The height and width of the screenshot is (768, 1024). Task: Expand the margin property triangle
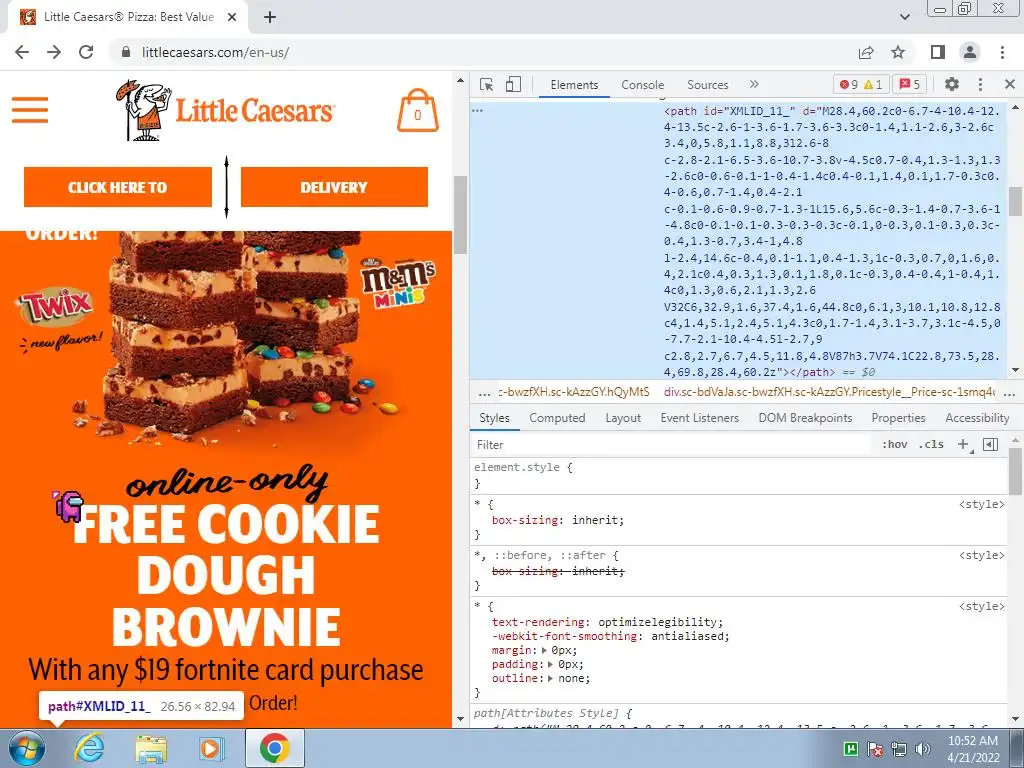pyautogui.click(x=545, y=650)
